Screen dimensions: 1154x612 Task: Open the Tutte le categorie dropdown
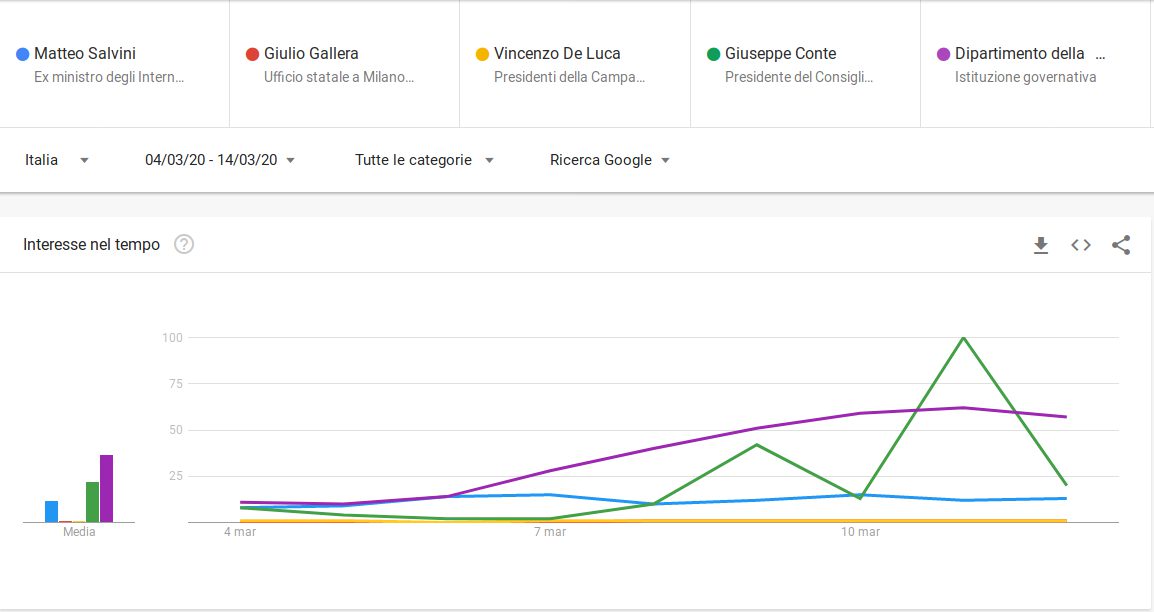(424, 160)
